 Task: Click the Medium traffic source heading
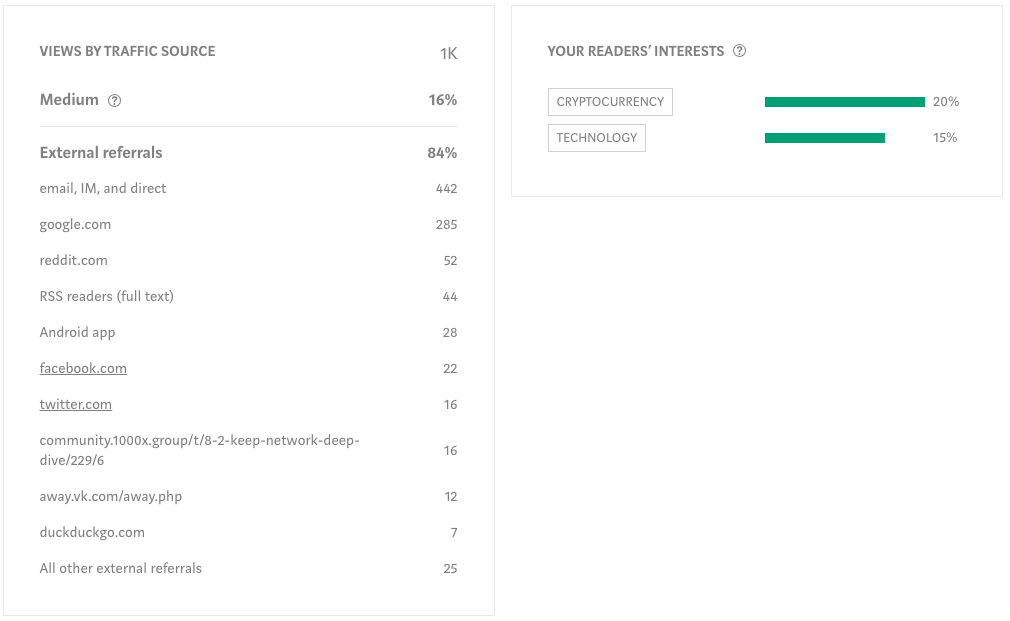pos(69,100)
